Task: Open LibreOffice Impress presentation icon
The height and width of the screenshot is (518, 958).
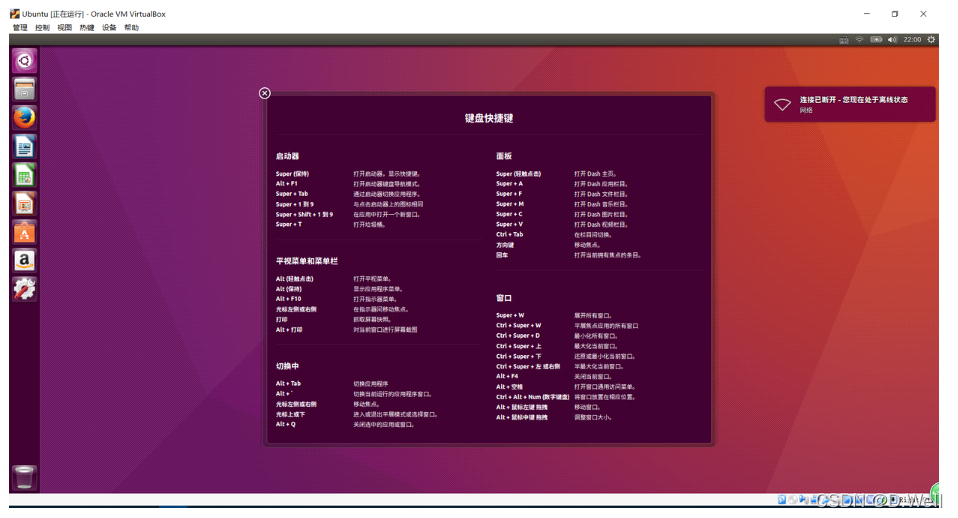Action: click(24, 204)
